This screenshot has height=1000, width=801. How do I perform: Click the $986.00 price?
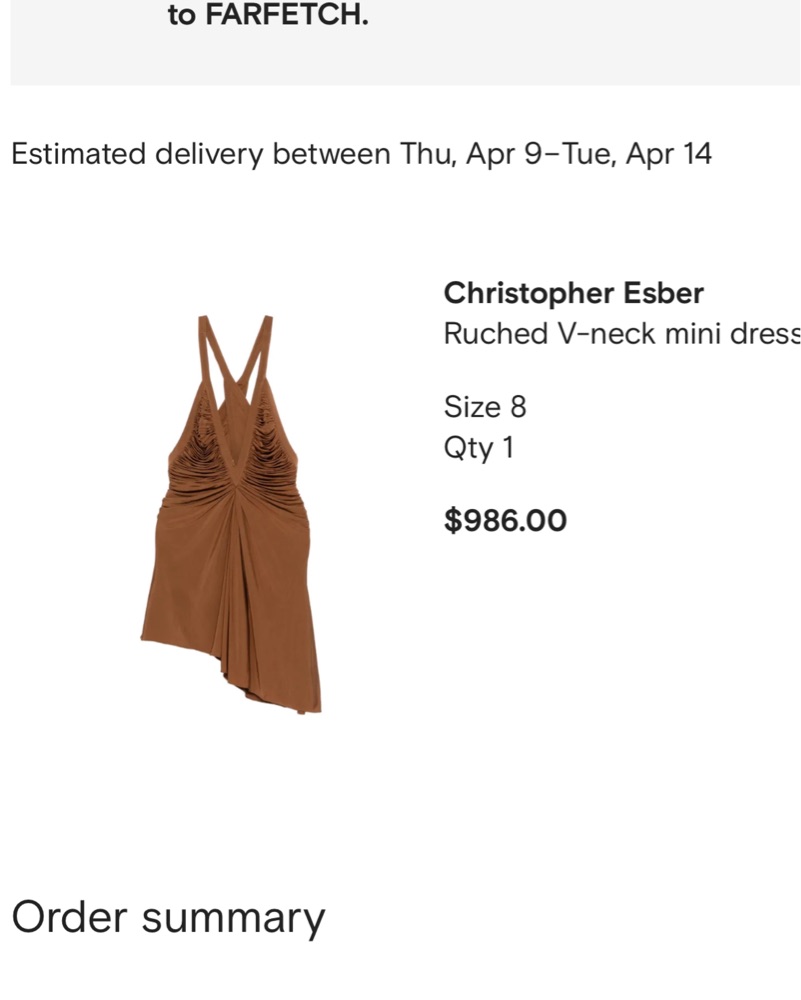coord(505,520)
